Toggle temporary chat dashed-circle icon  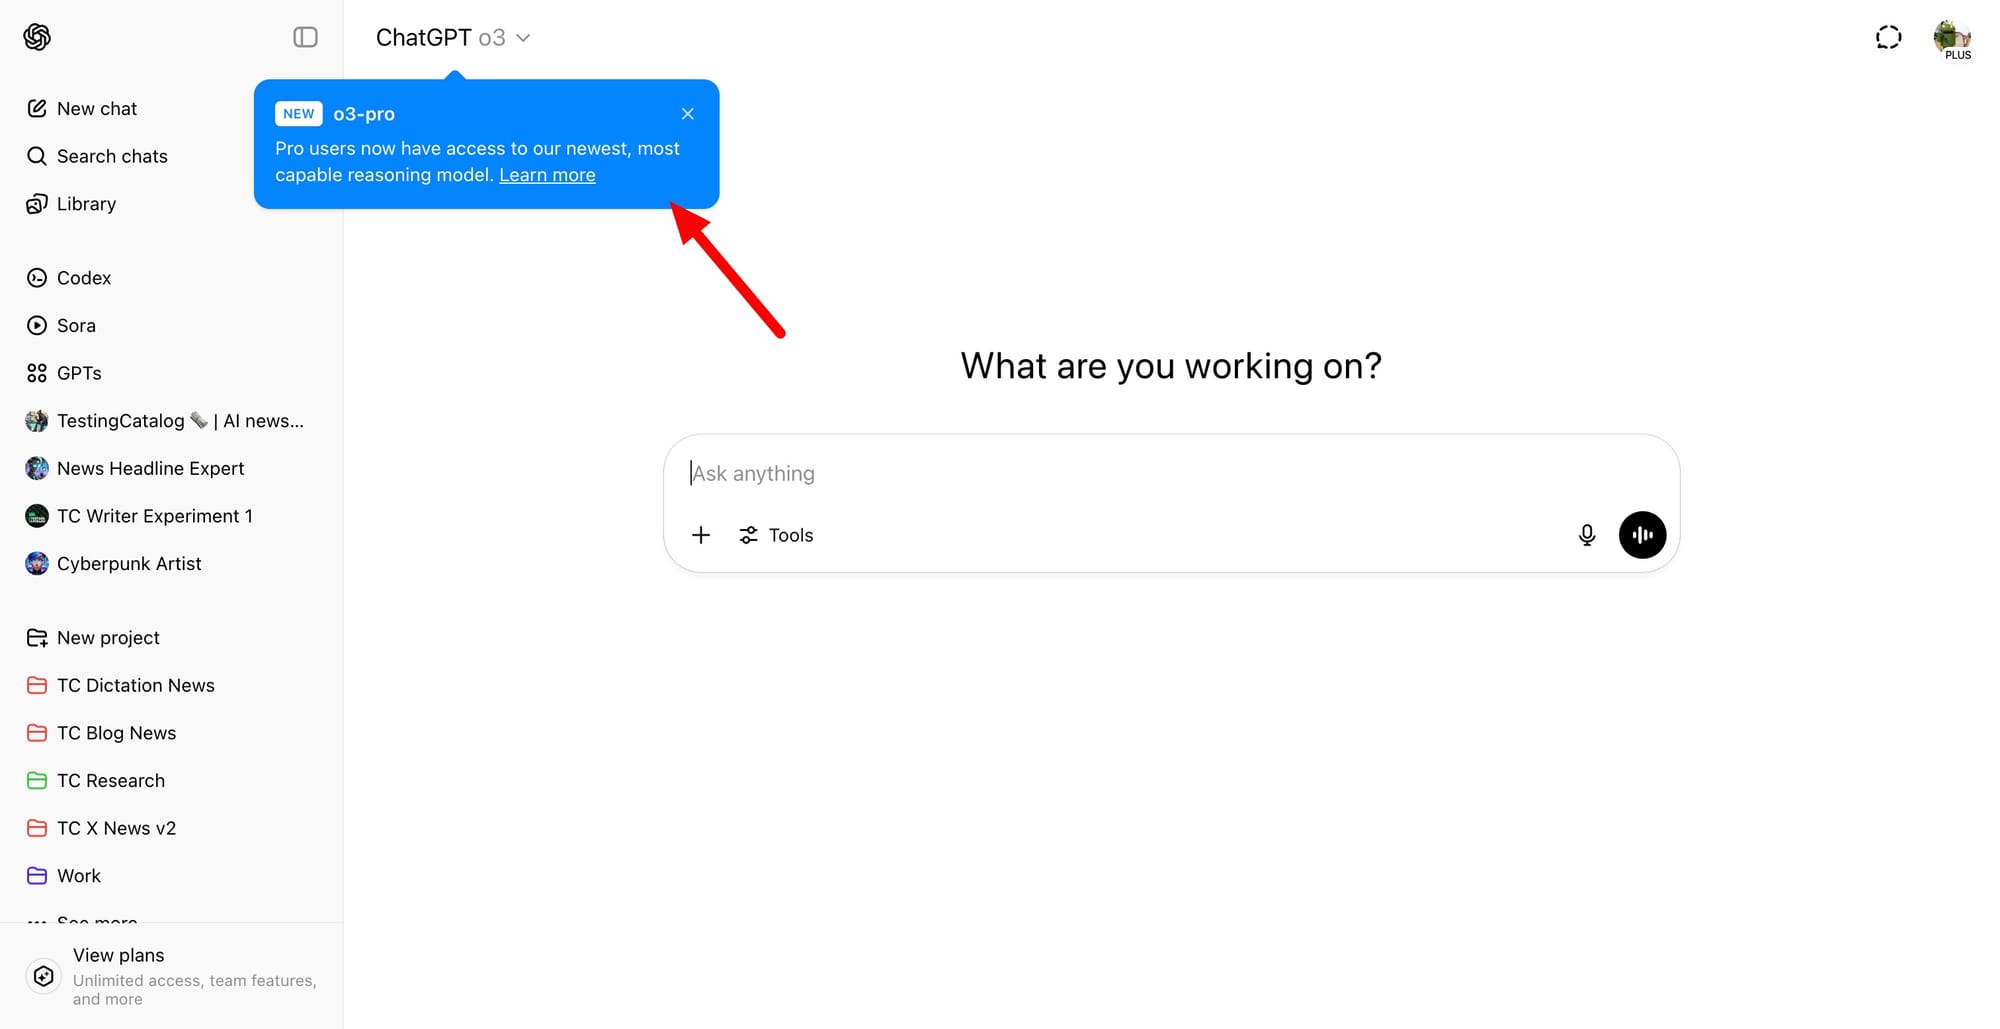(1888, 37)
